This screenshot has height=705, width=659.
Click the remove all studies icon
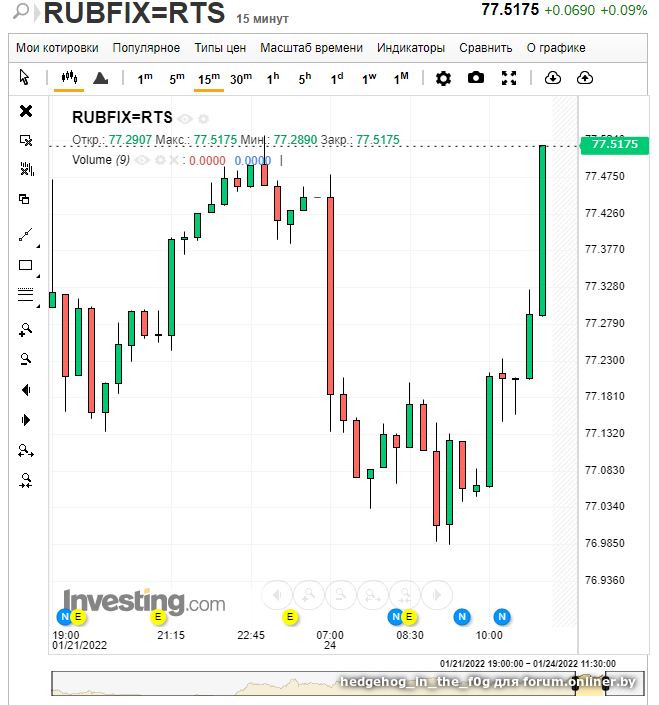(27, 169)
